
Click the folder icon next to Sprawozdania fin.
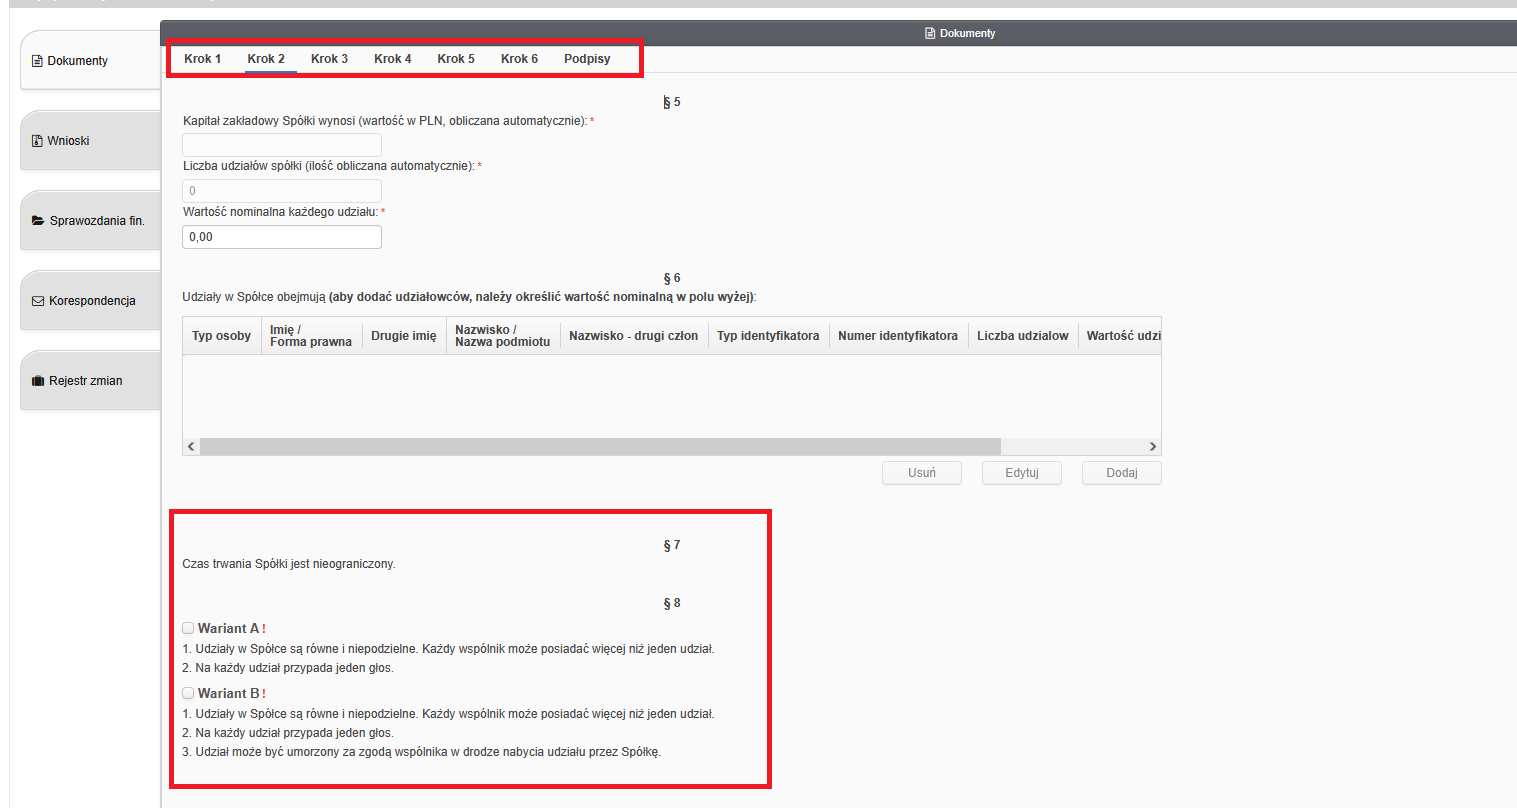[x=38, y=221]
